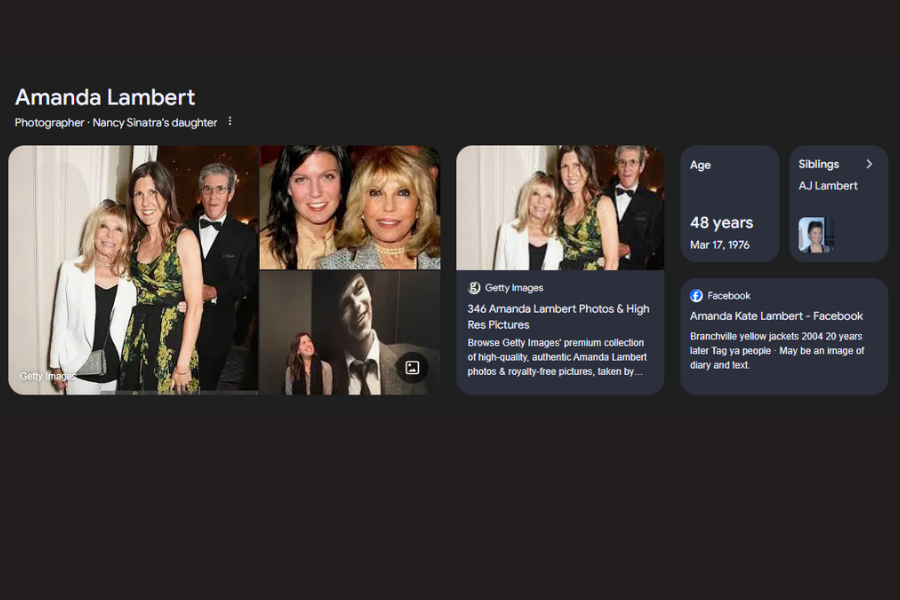Click the 'Facebook' source label
The width and height of the screenshot is (900, 600).
coord(728,296)
